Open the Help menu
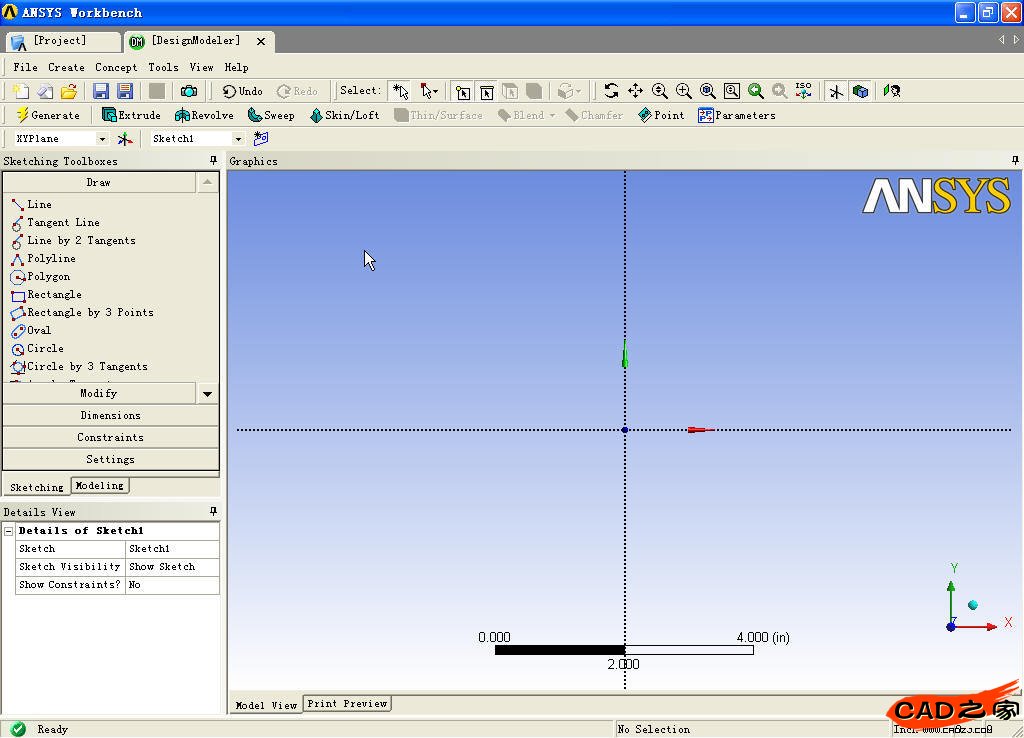 [236, 67]
